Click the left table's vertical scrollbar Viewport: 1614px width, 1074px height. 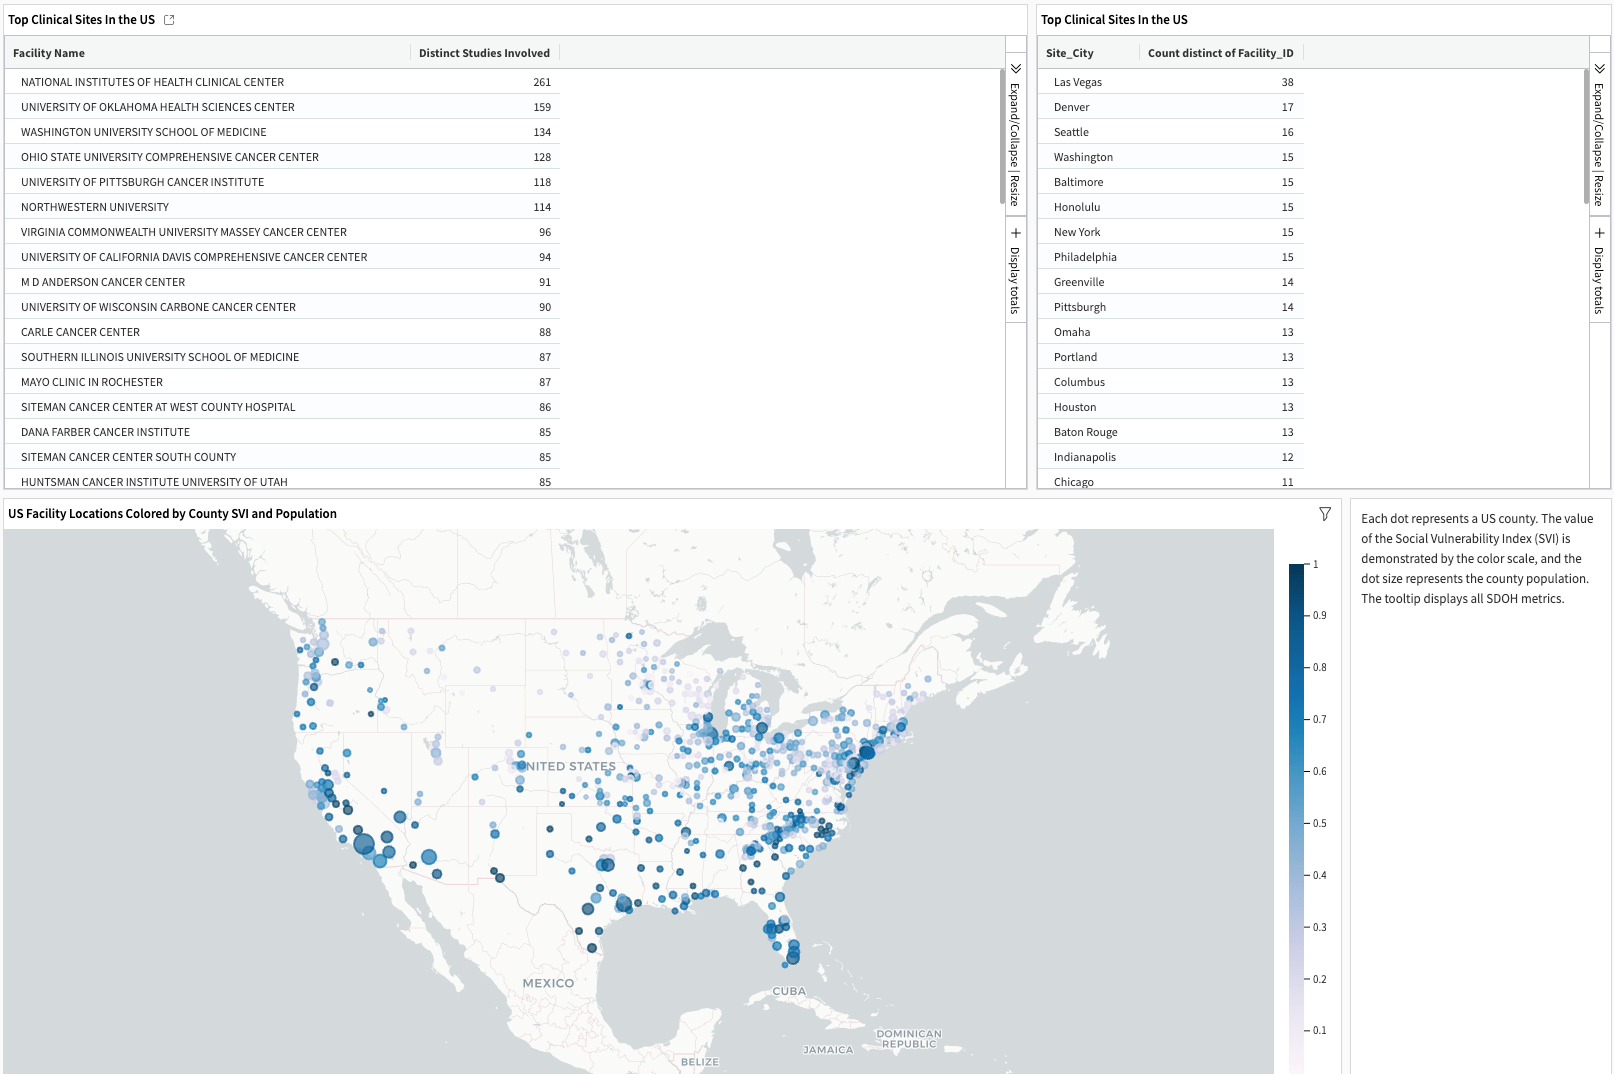click(1002, 136)
